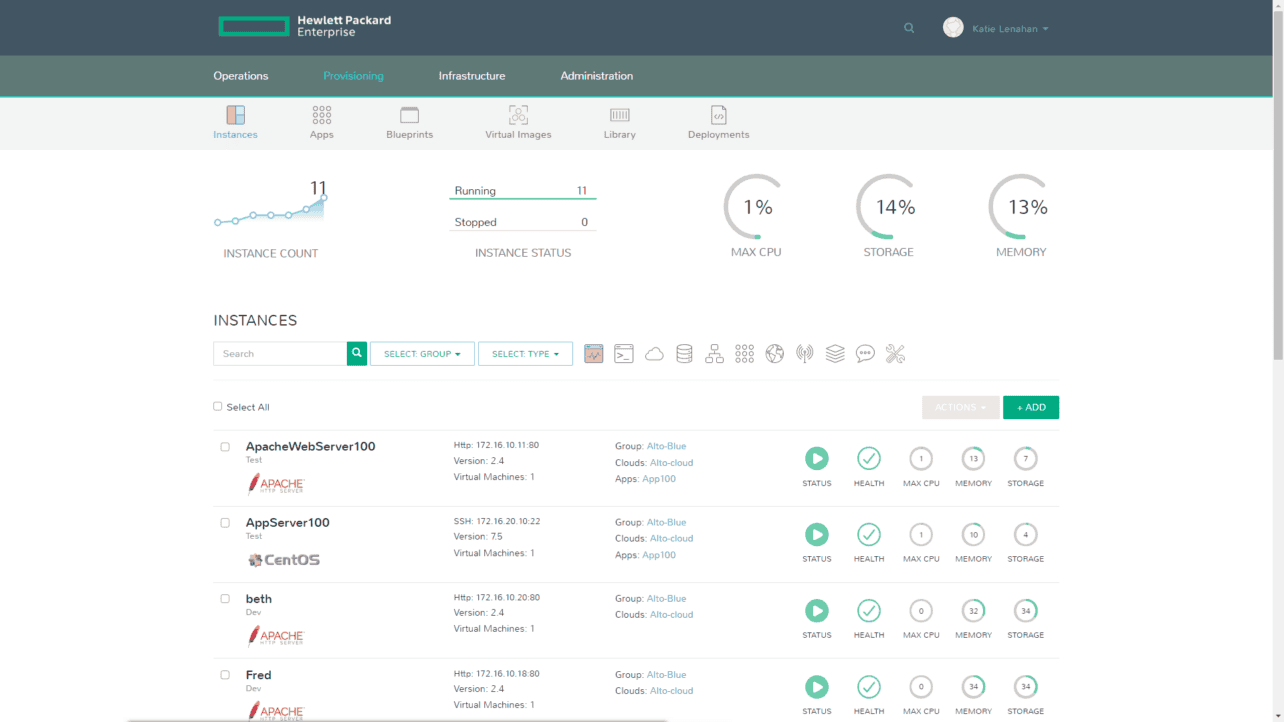This screenshot has width=1284, height=722.
Task: Open the Library icon
Action: pos(620,115)
